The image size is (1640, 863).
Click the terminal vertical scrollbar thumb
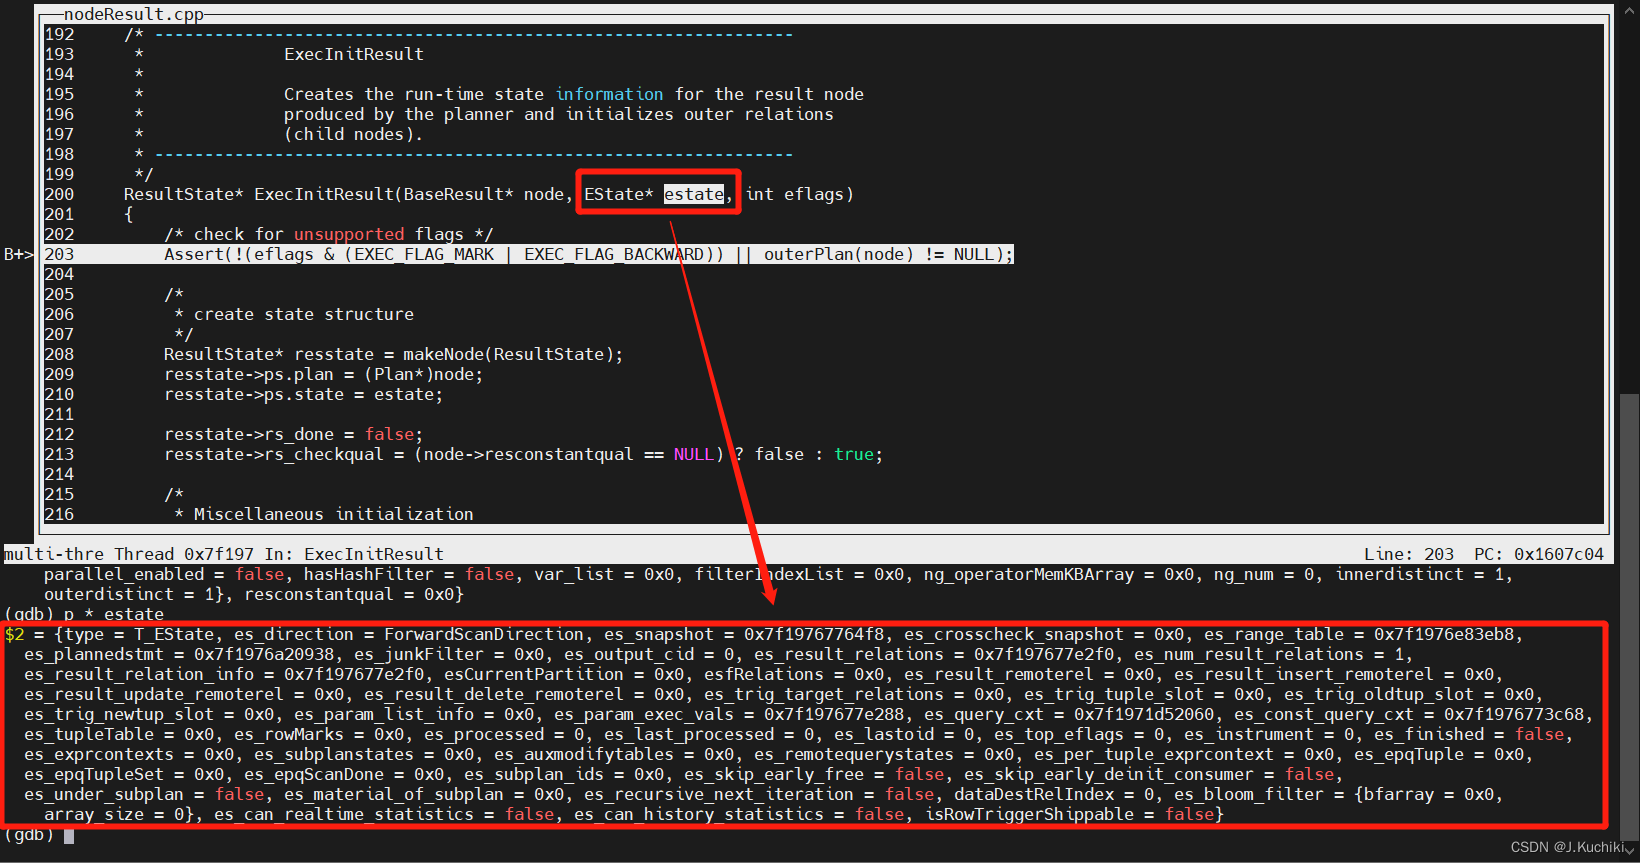point(1629,615)
